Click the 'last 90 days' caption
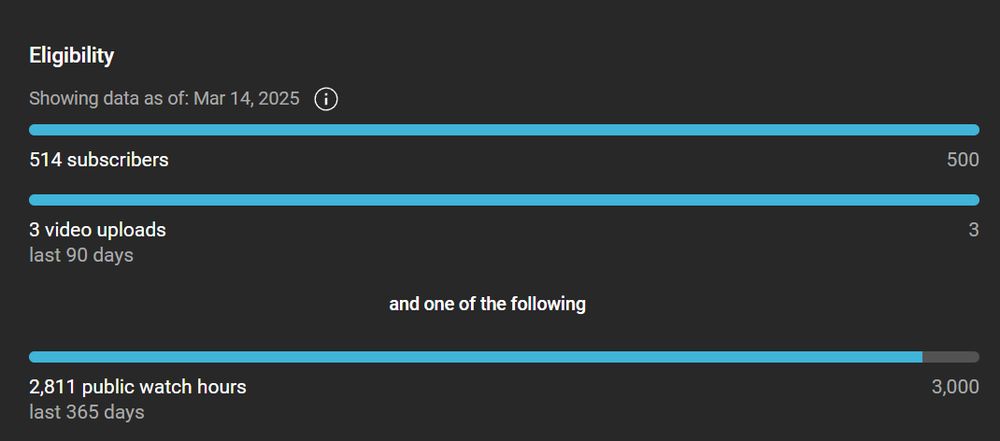 [81, 255]
